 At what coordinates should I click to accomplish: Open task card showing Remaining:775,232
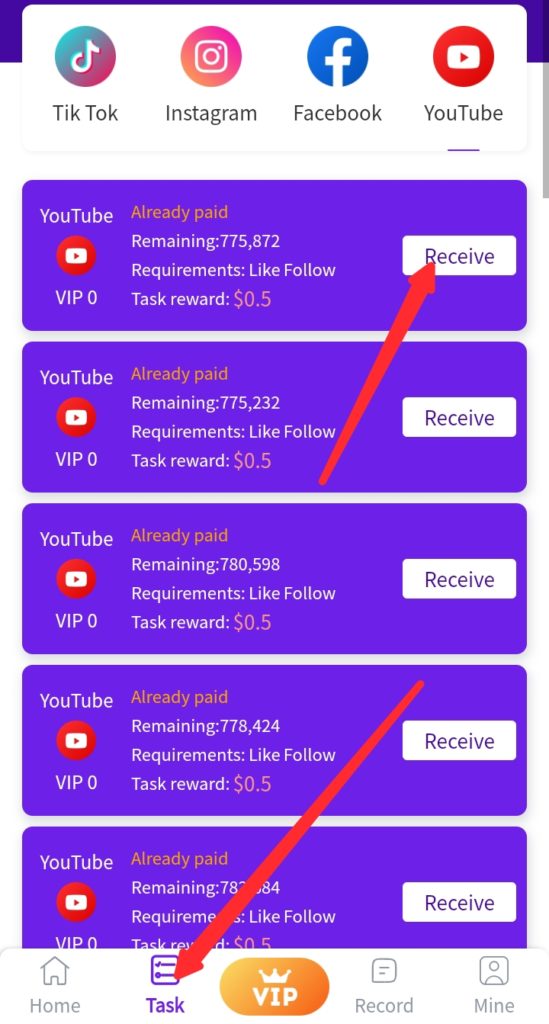pyautogui.click(x=274, y=417)
